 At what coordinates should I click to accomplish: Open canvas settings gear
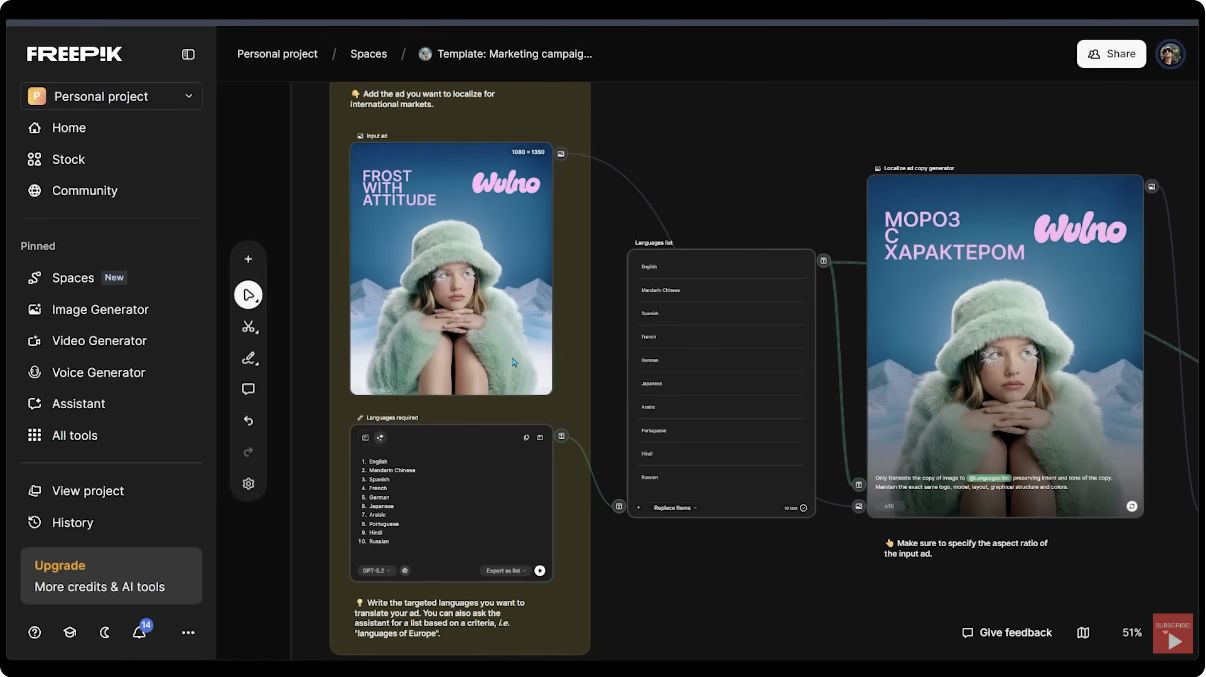pos(248,483)
